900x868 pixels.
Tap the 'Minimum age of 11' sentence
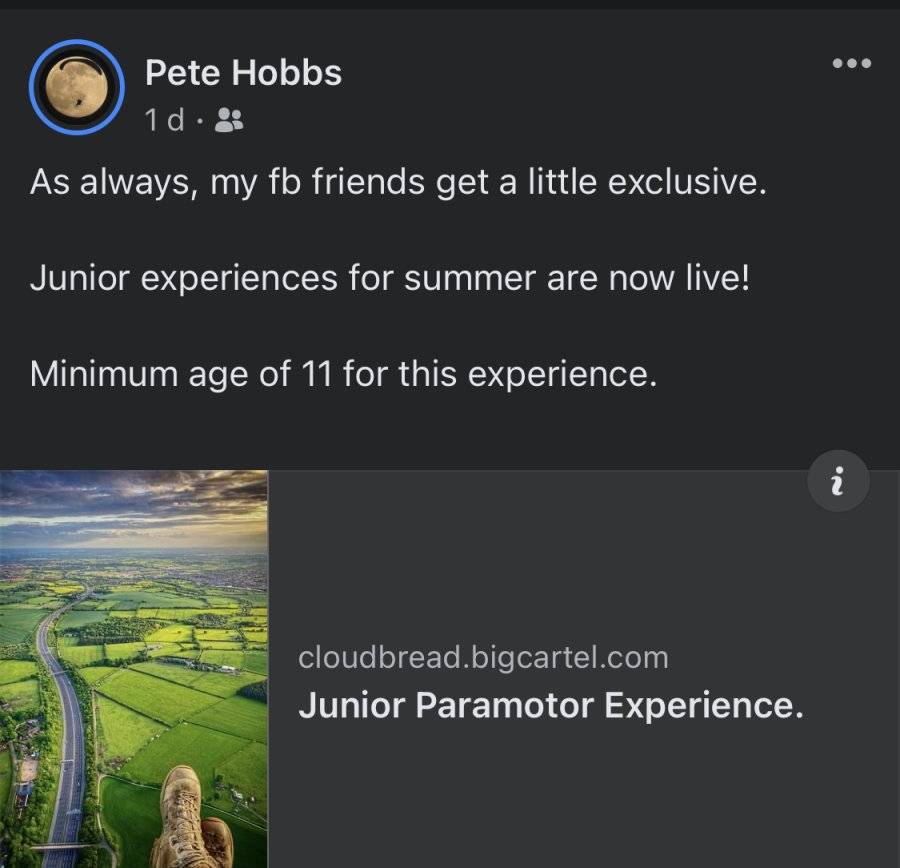(343, 374)
